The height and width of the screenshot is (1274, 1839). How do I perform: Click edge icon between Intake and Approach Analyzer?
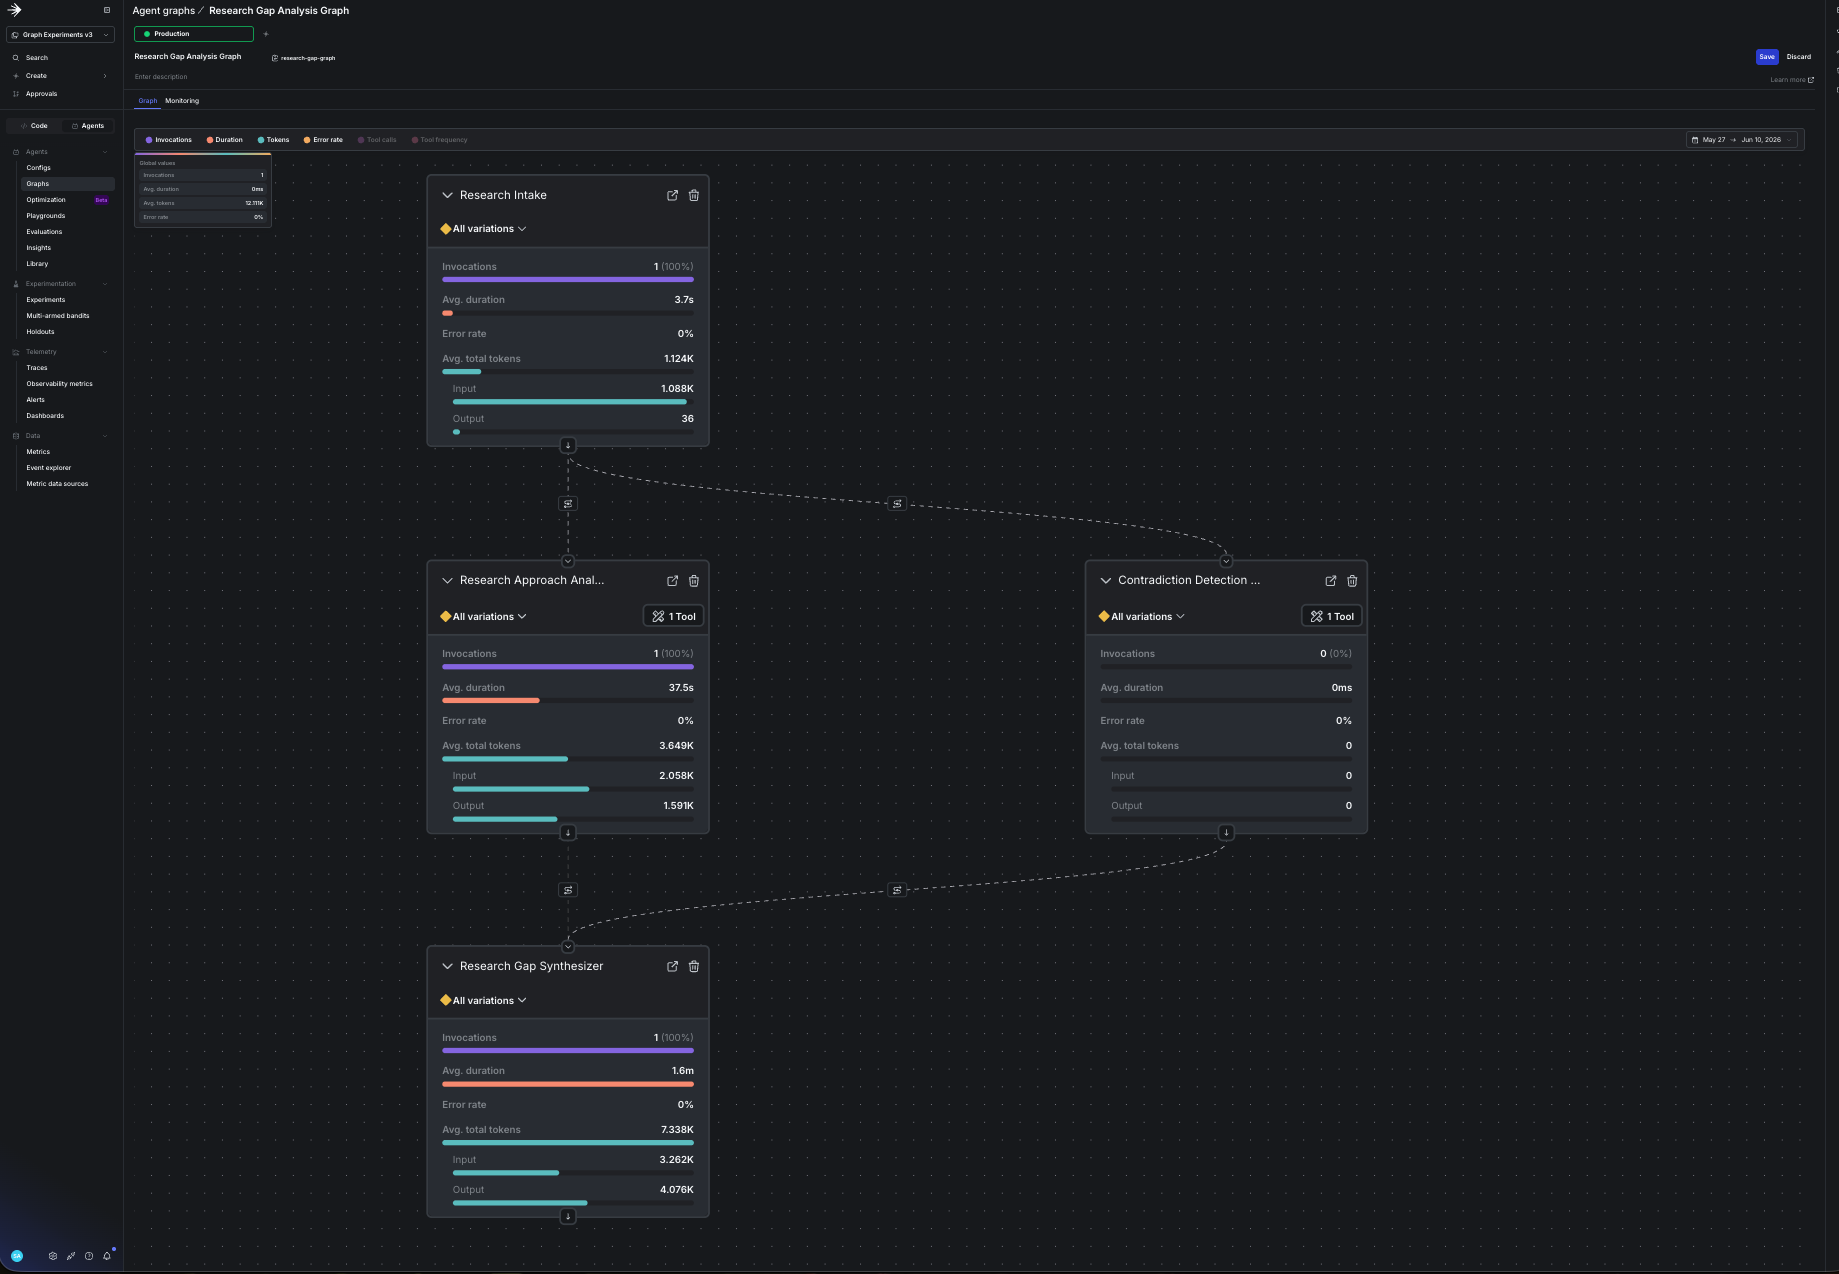(x=568, y=504)
